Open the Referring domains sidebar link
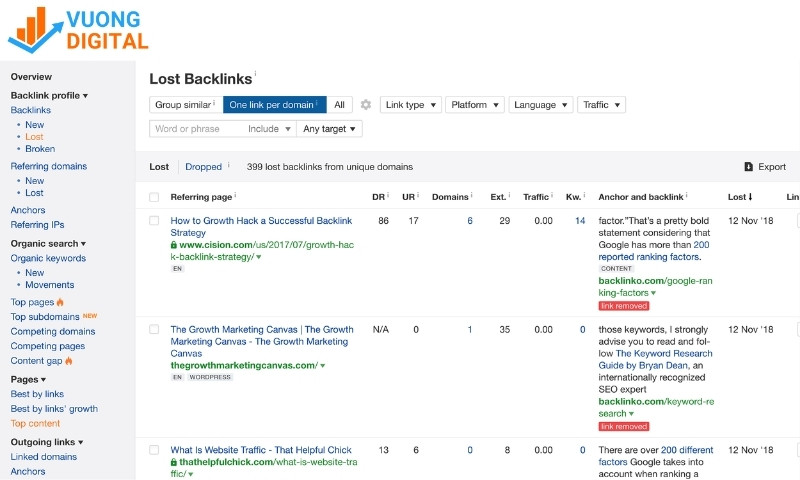 (48, 166)
